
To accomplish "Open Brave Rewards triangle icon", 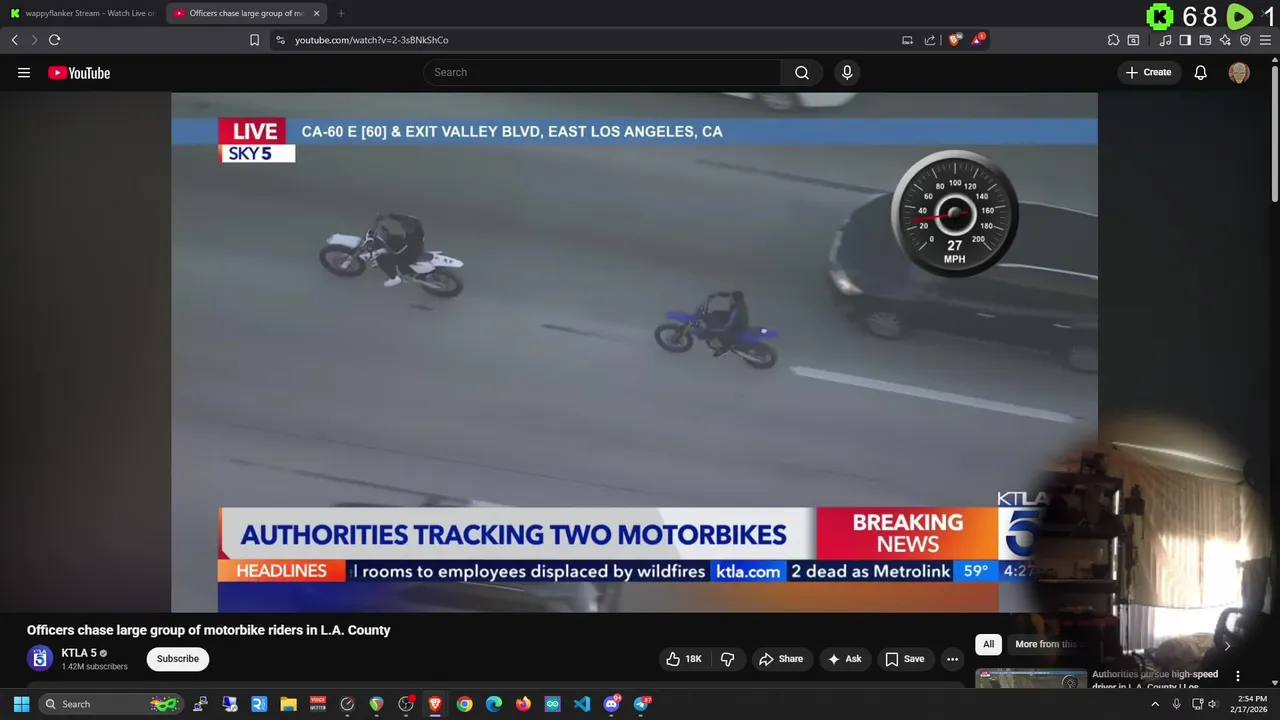I will coord(978,40).
